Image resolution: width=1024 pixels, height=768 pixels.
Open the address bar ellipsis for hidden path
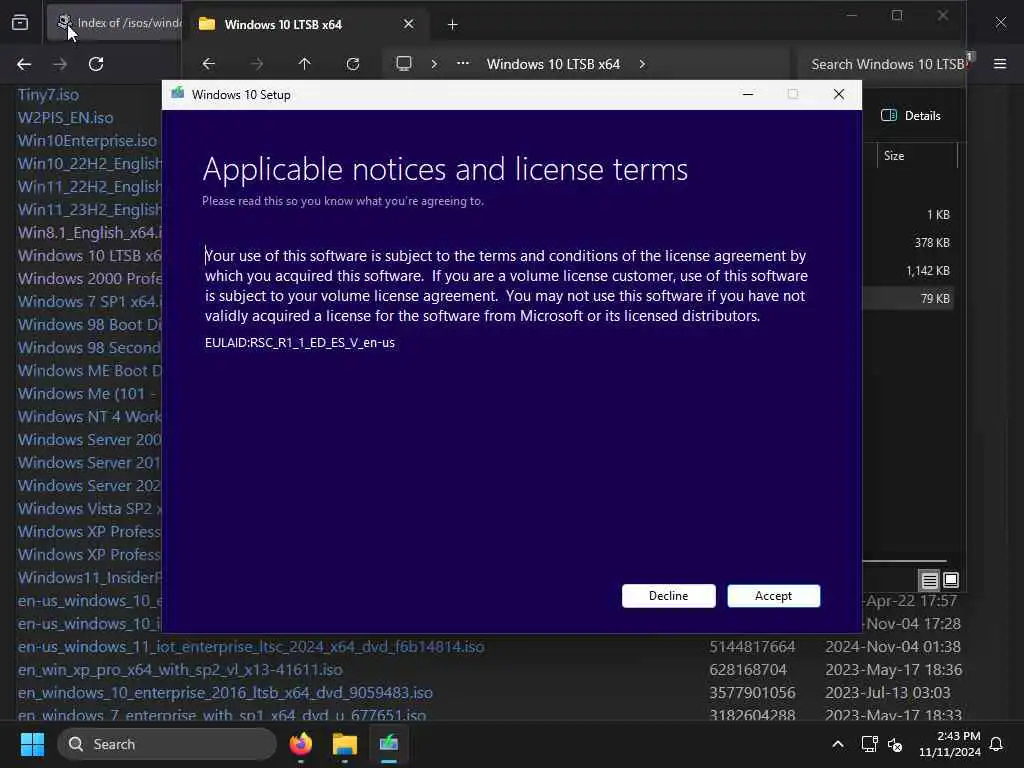coord(462,63)
